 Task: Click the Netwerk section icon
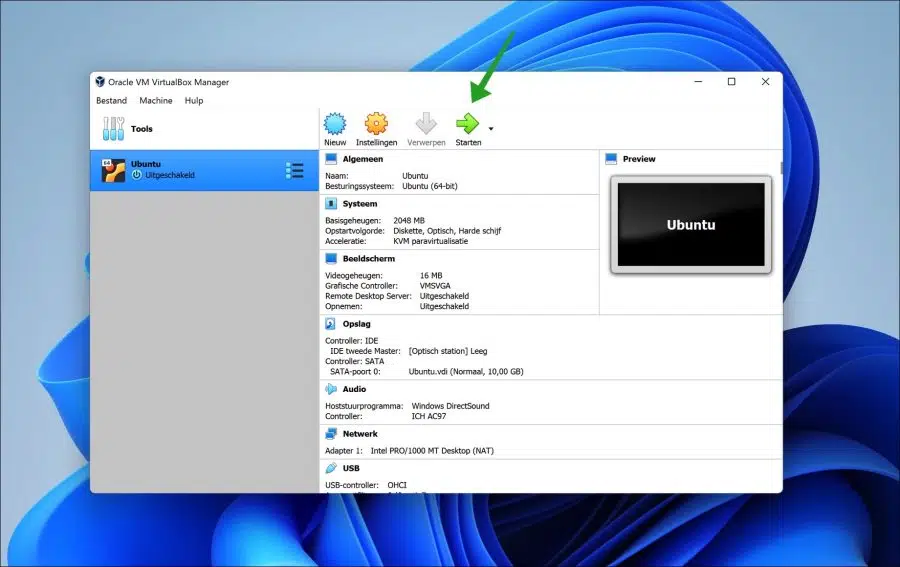[331, 434]
